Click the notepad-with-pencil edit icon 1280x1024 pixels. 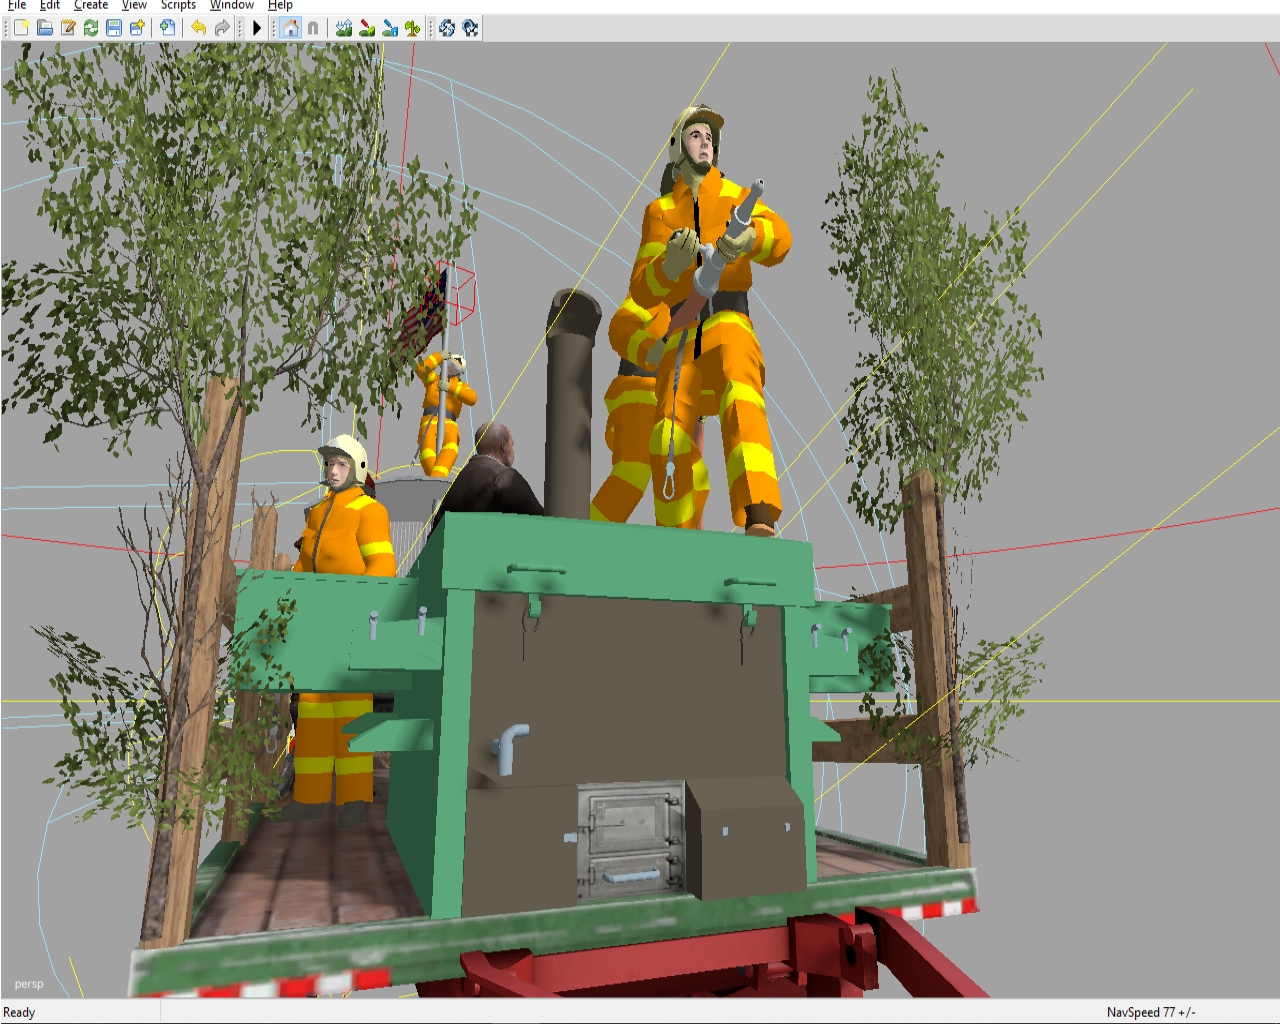tap(68, 28)
